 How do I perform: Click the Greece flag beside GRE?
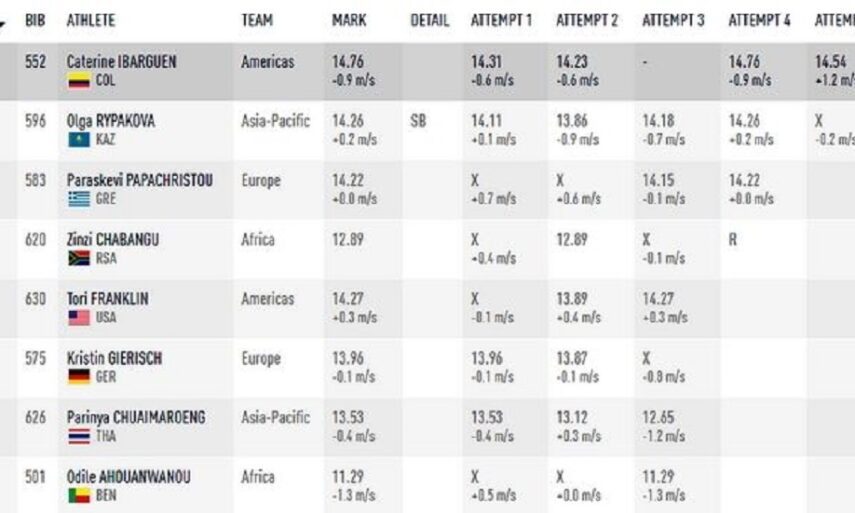(x=79, y=199)
